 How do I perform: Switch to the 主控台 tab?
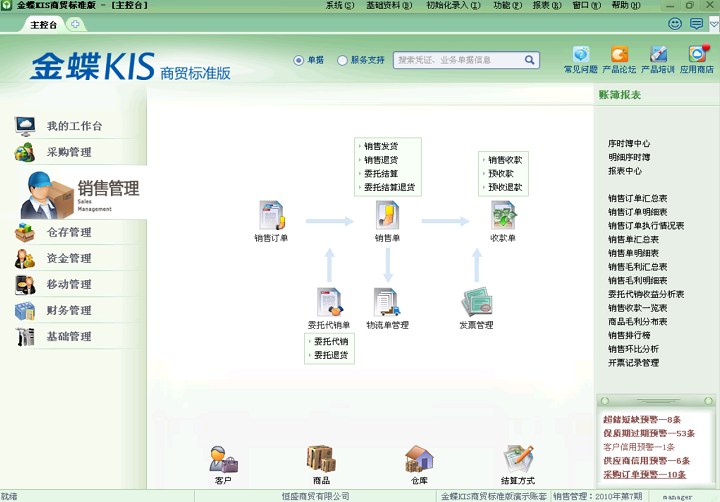coord(43,25)
